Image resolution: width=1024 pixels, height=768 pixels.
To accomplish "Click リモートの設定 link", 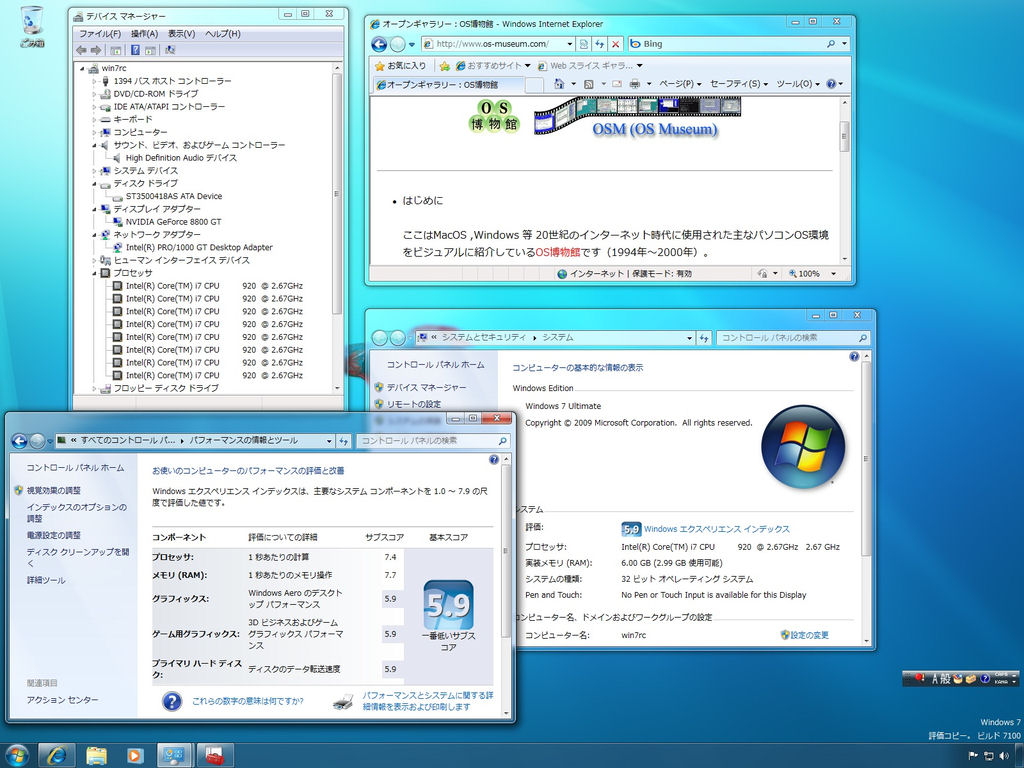I will tap(413, 404).
